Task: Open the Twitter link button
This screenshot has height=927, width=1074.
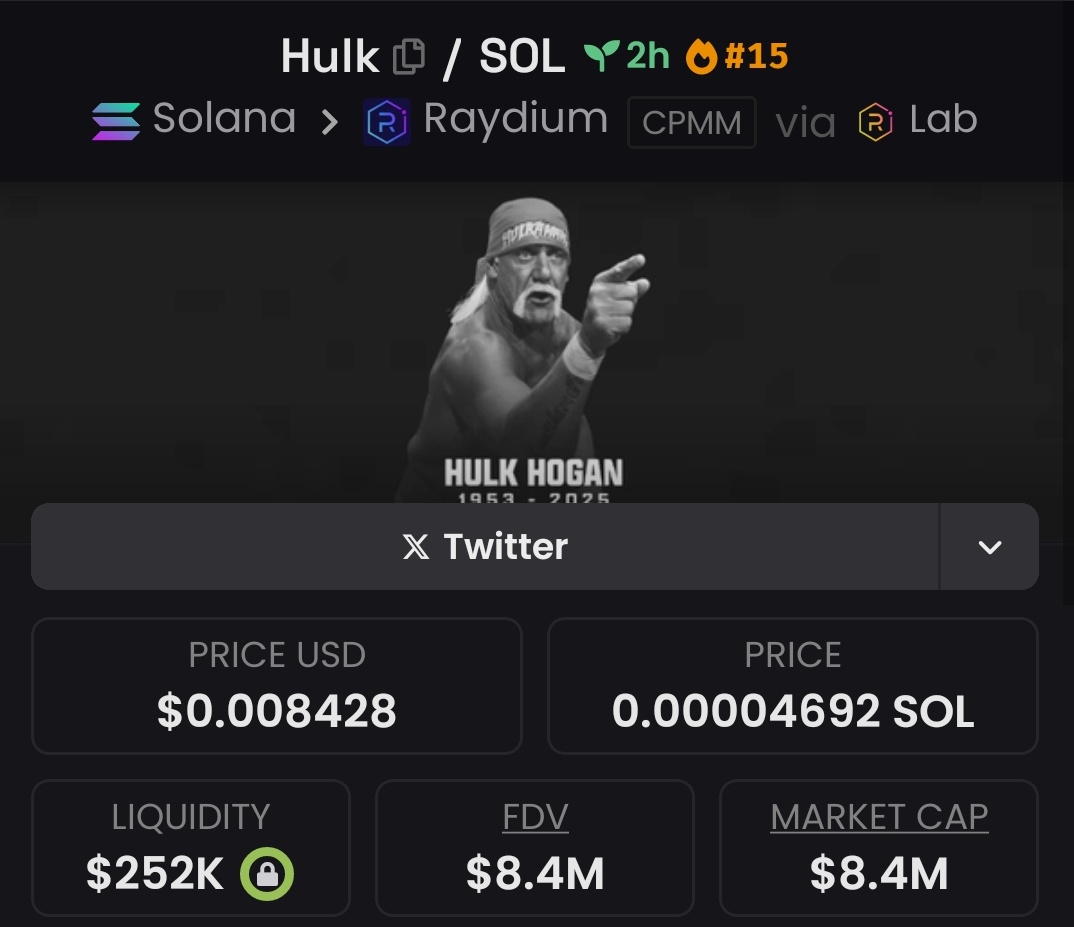Action: (485, 547)
